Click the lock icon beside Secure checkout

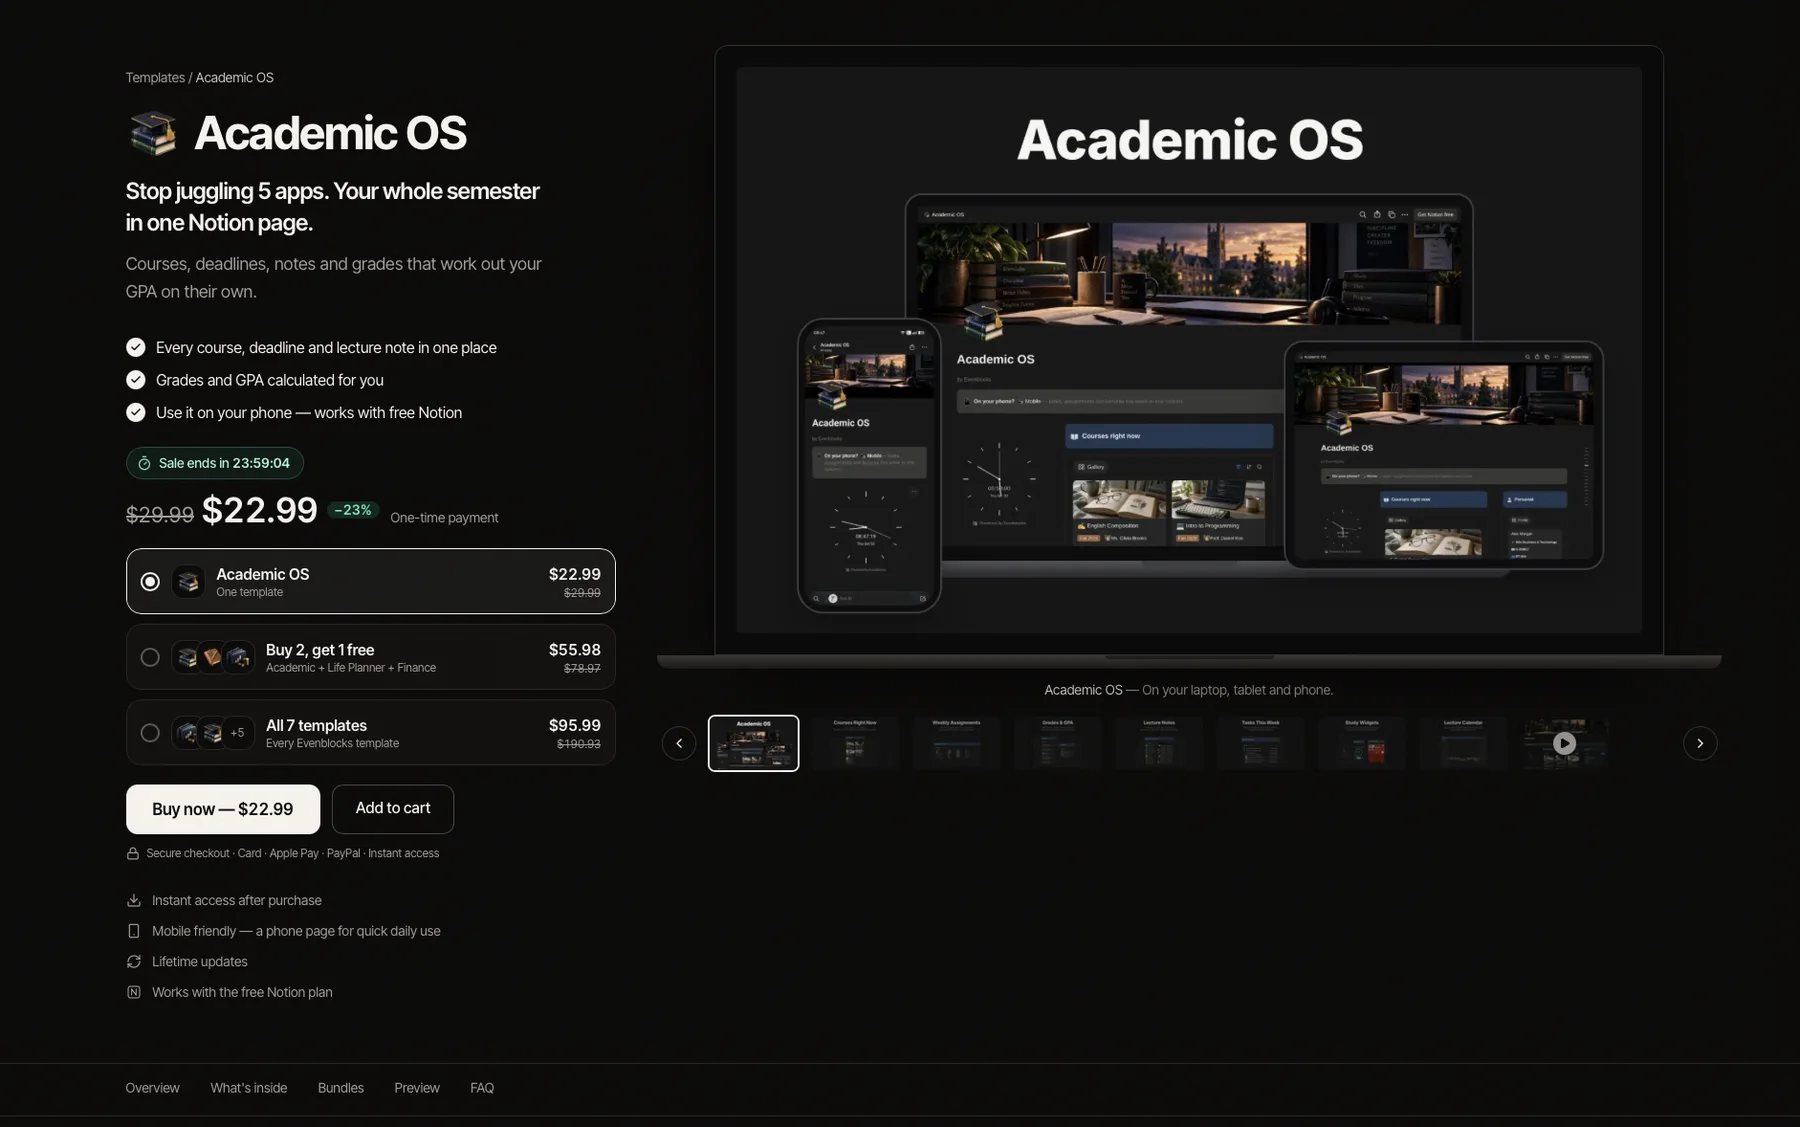click(x=133, y=853)
